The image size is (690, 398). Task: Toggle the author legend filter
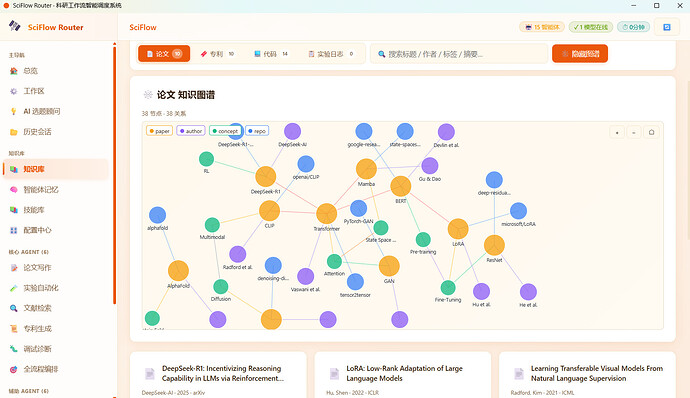191,131
